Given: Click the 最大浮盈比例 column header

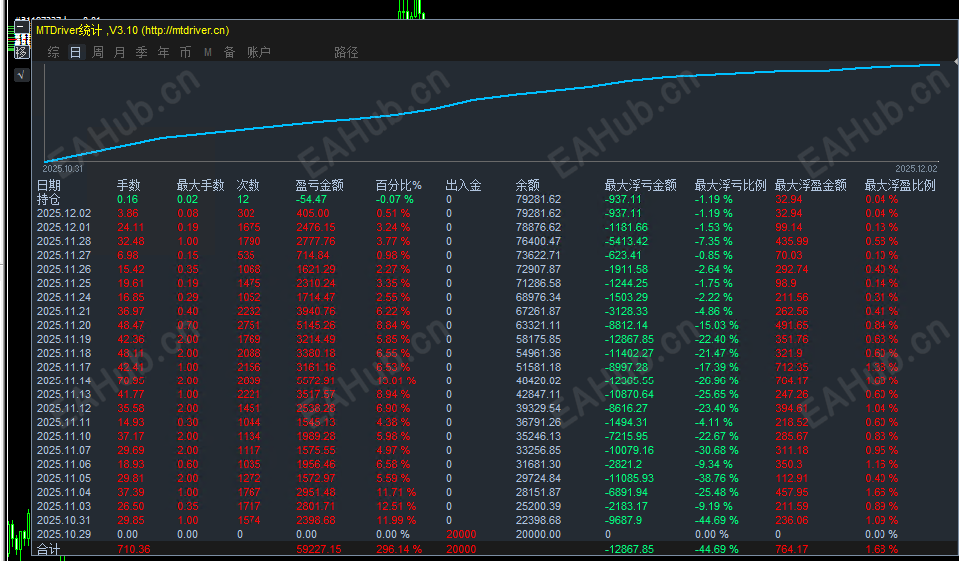Looking at the screenshot, I should point(900,185).
